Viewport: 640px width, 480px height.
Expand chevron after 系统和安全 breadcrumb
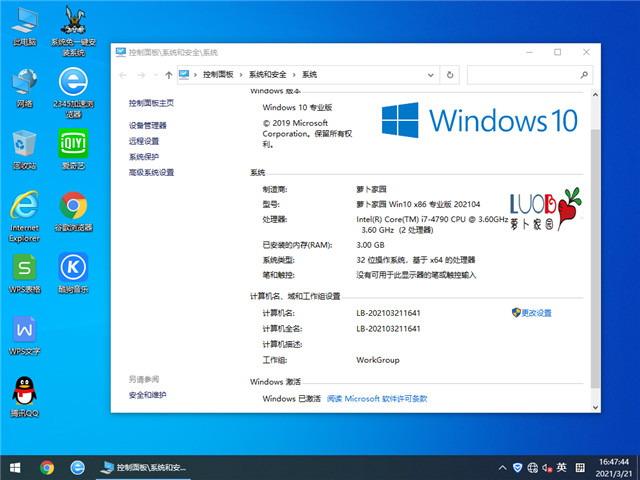[x=294, y=75]
